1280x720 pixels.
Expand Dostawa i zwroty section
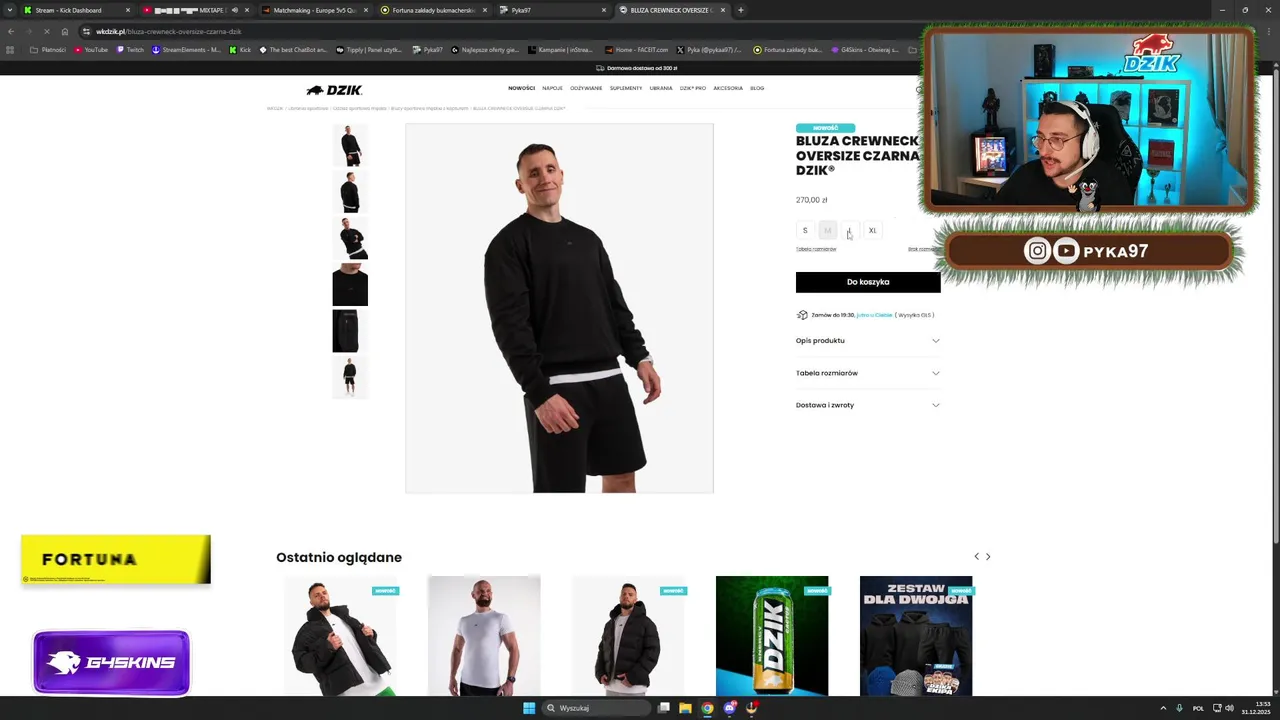(868, 405)
